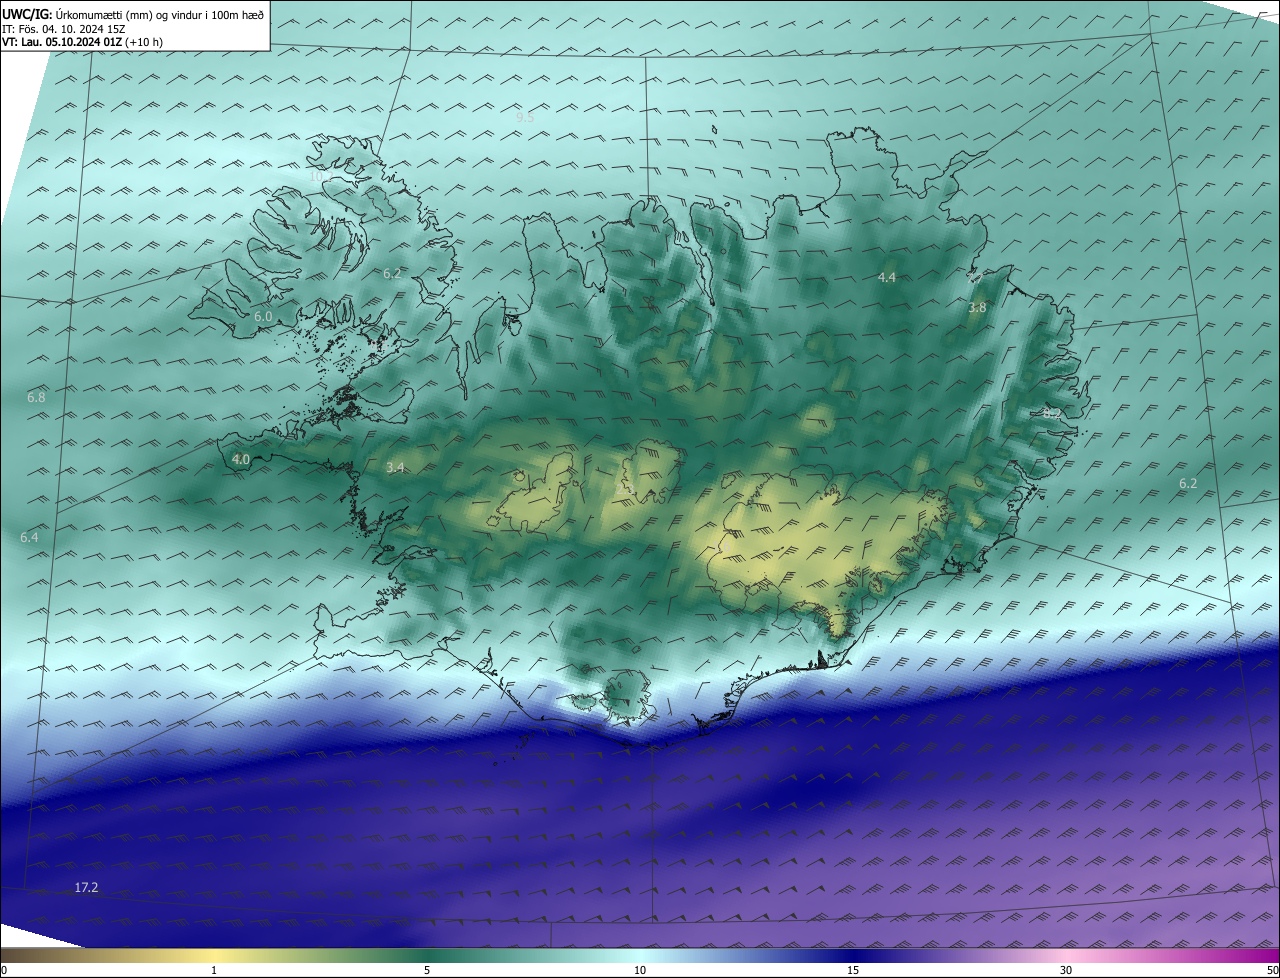Click the 4.4 value label in northeast Iceland
This screenshot has height=978, width=1280.
tap(887, 277)
